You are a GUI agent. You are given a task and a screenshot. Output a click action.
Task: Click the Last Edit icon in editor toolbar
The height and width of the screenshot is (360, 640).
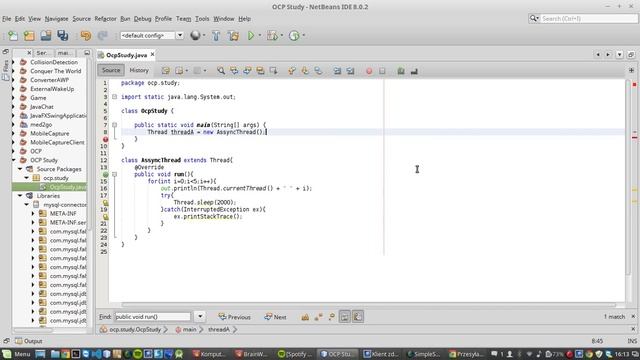tap(165, 71)
